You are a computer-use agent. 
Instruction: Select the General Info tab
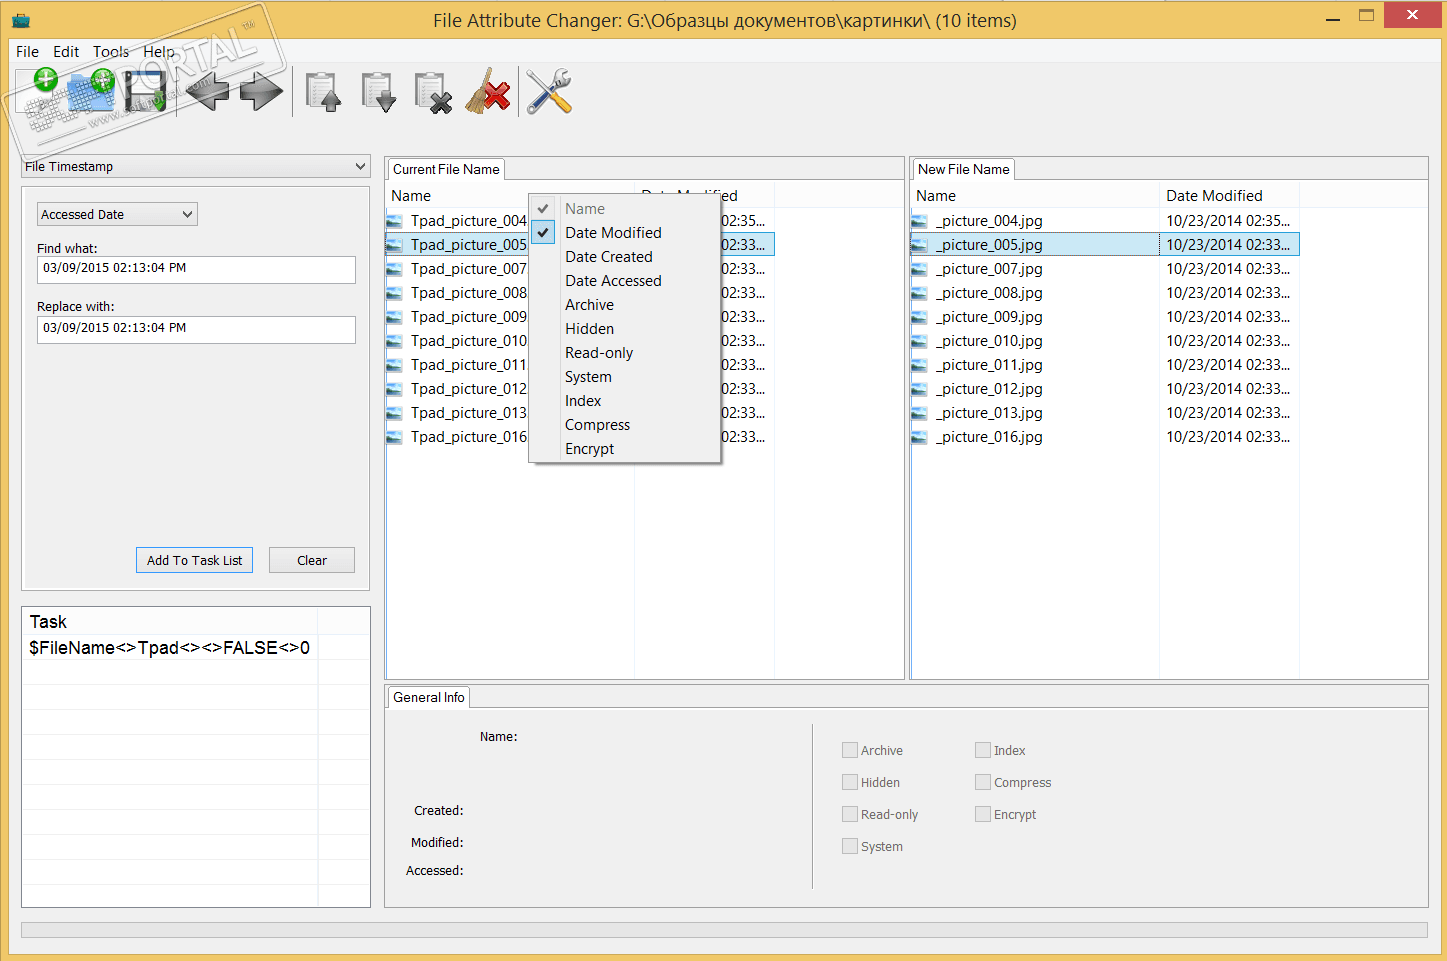(429, 697)
